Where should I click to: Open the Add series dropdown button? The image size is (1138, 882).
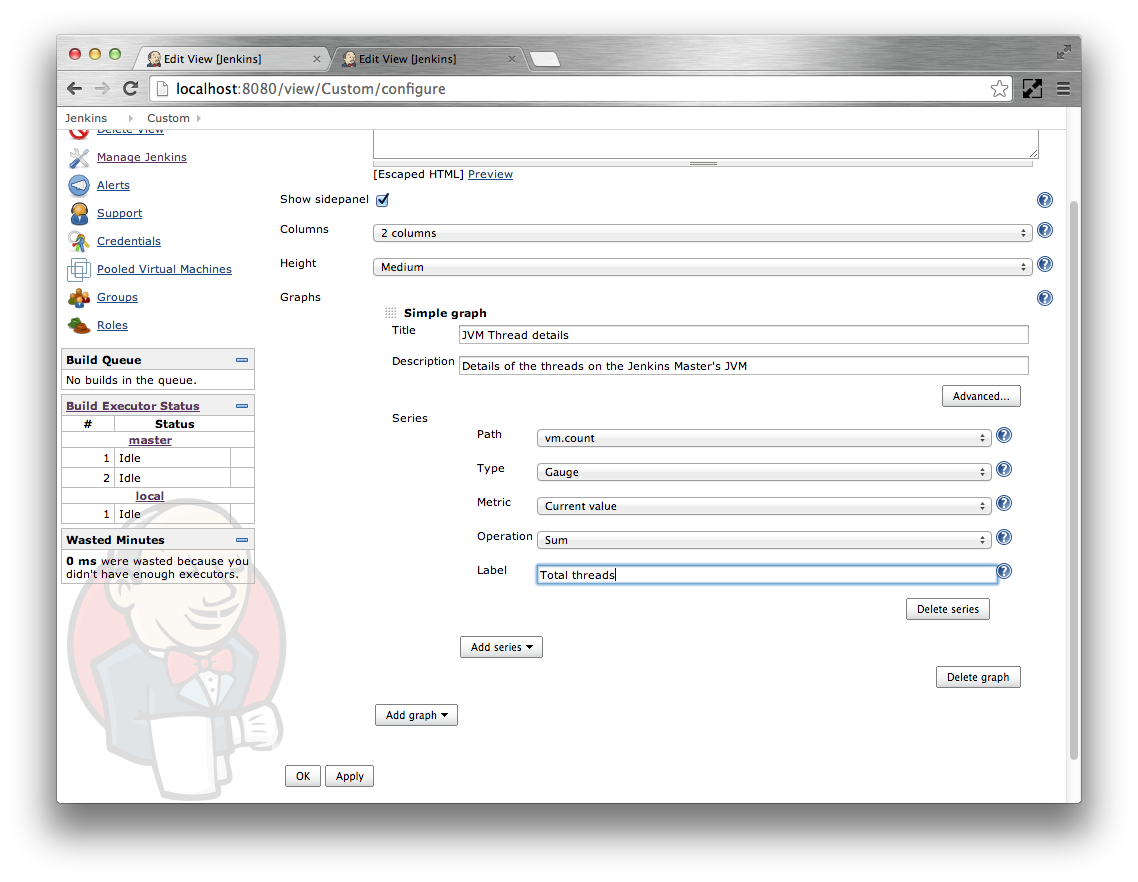click(x=502, y=648)
